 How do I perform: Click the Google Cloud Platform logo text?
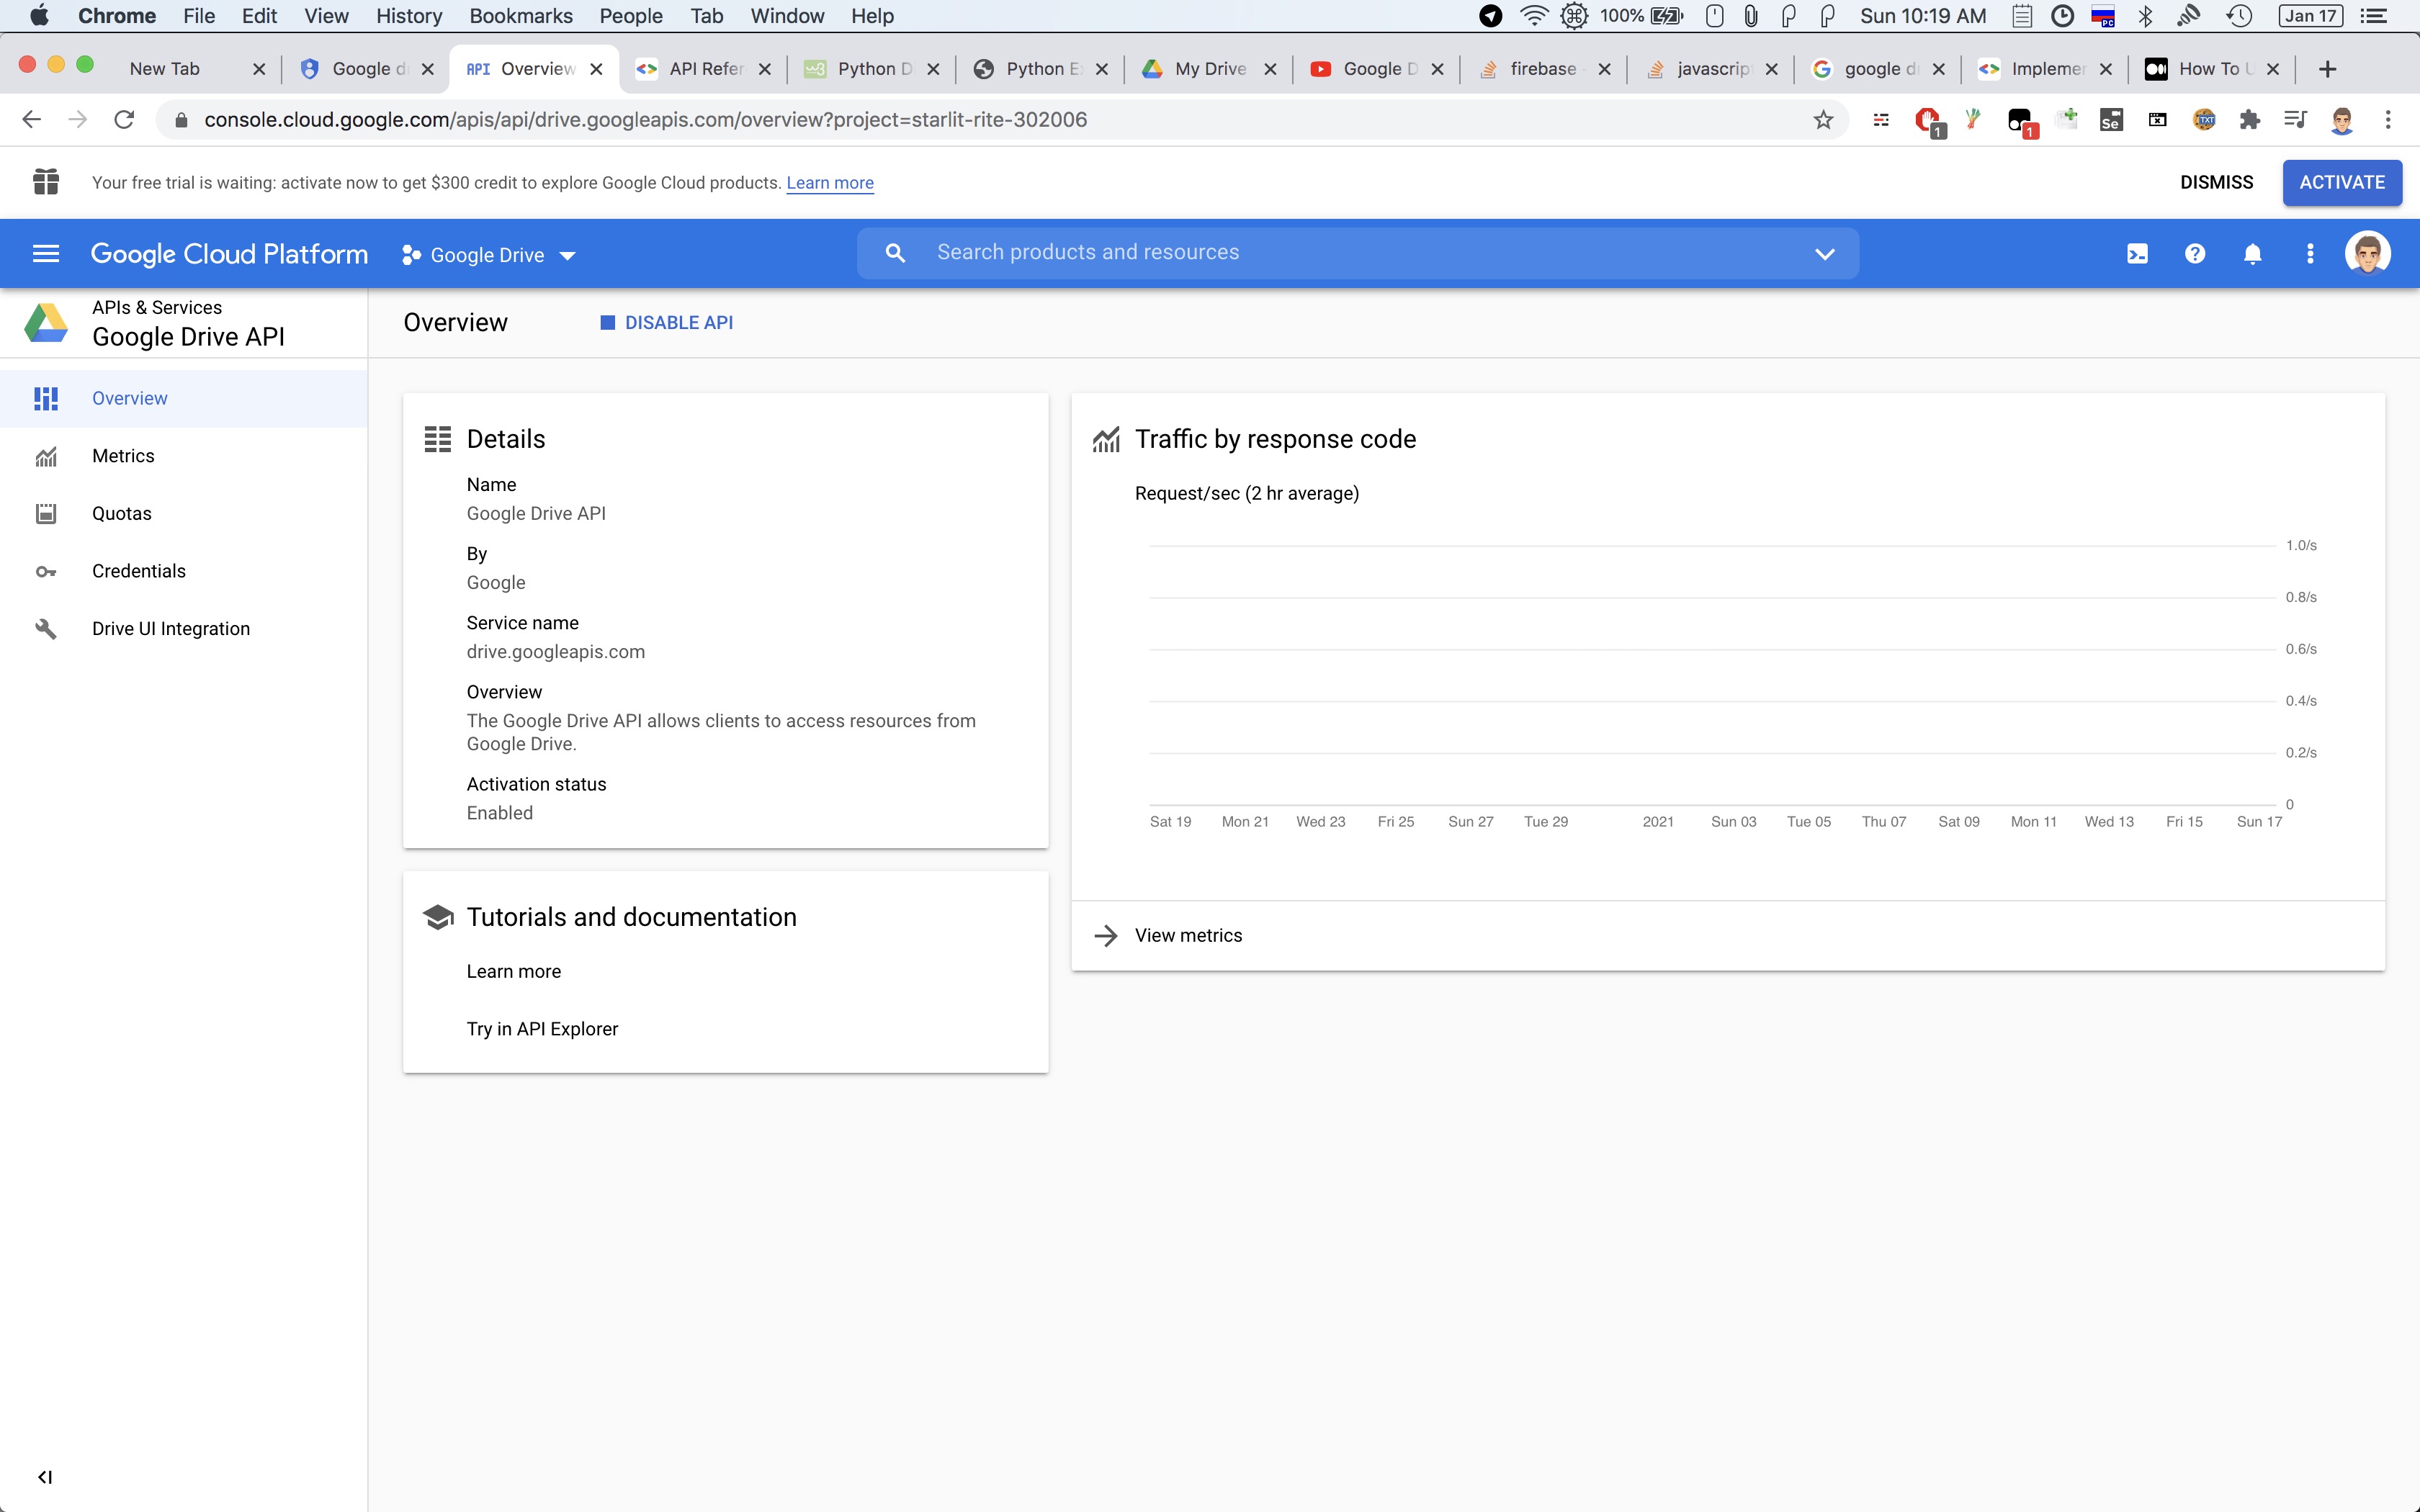tap(229, 254)
